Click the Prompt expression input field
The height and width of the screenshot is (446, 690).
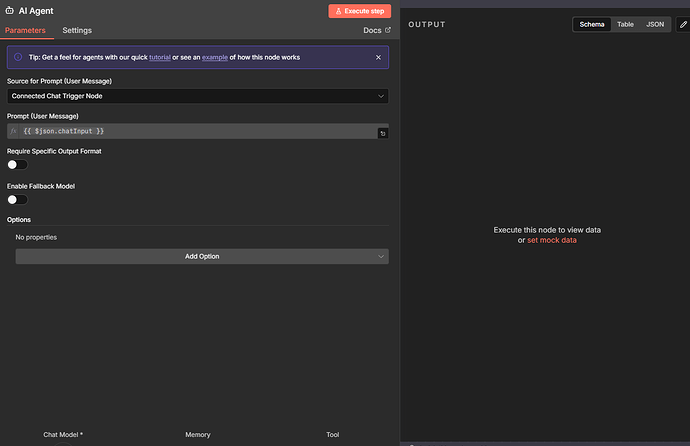(198, 131)
